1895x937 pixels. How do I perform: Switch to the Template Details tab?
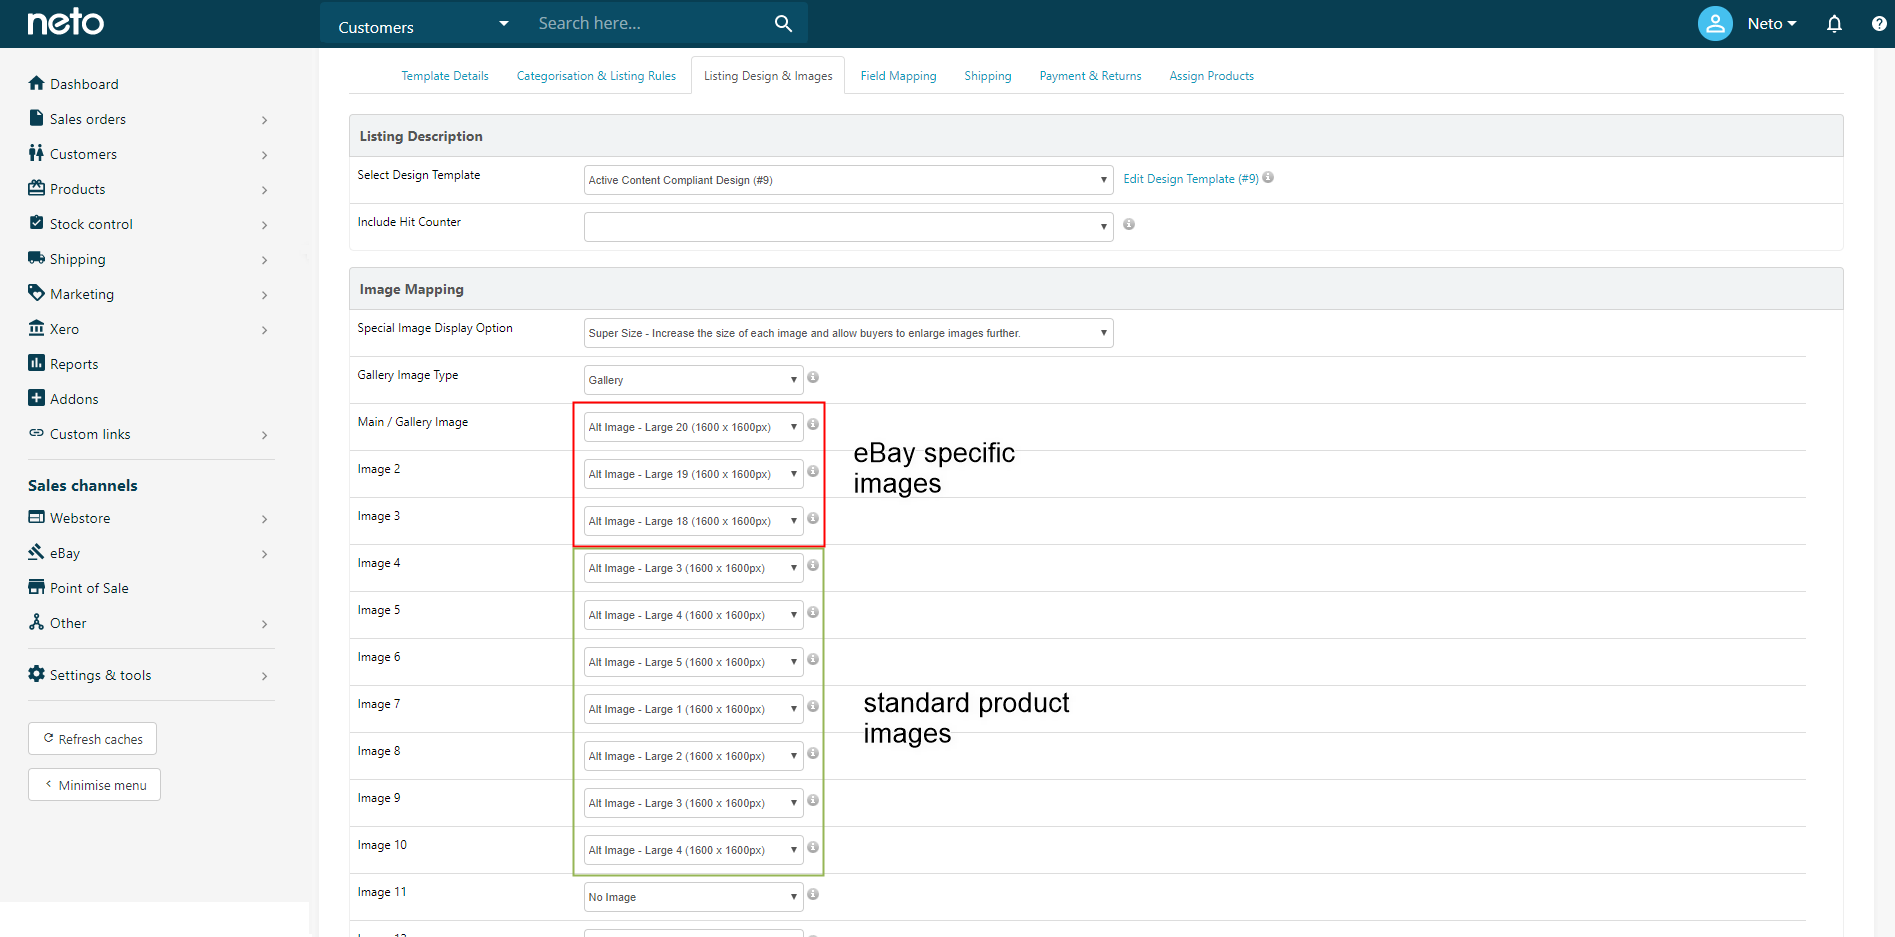coord(445,76)
